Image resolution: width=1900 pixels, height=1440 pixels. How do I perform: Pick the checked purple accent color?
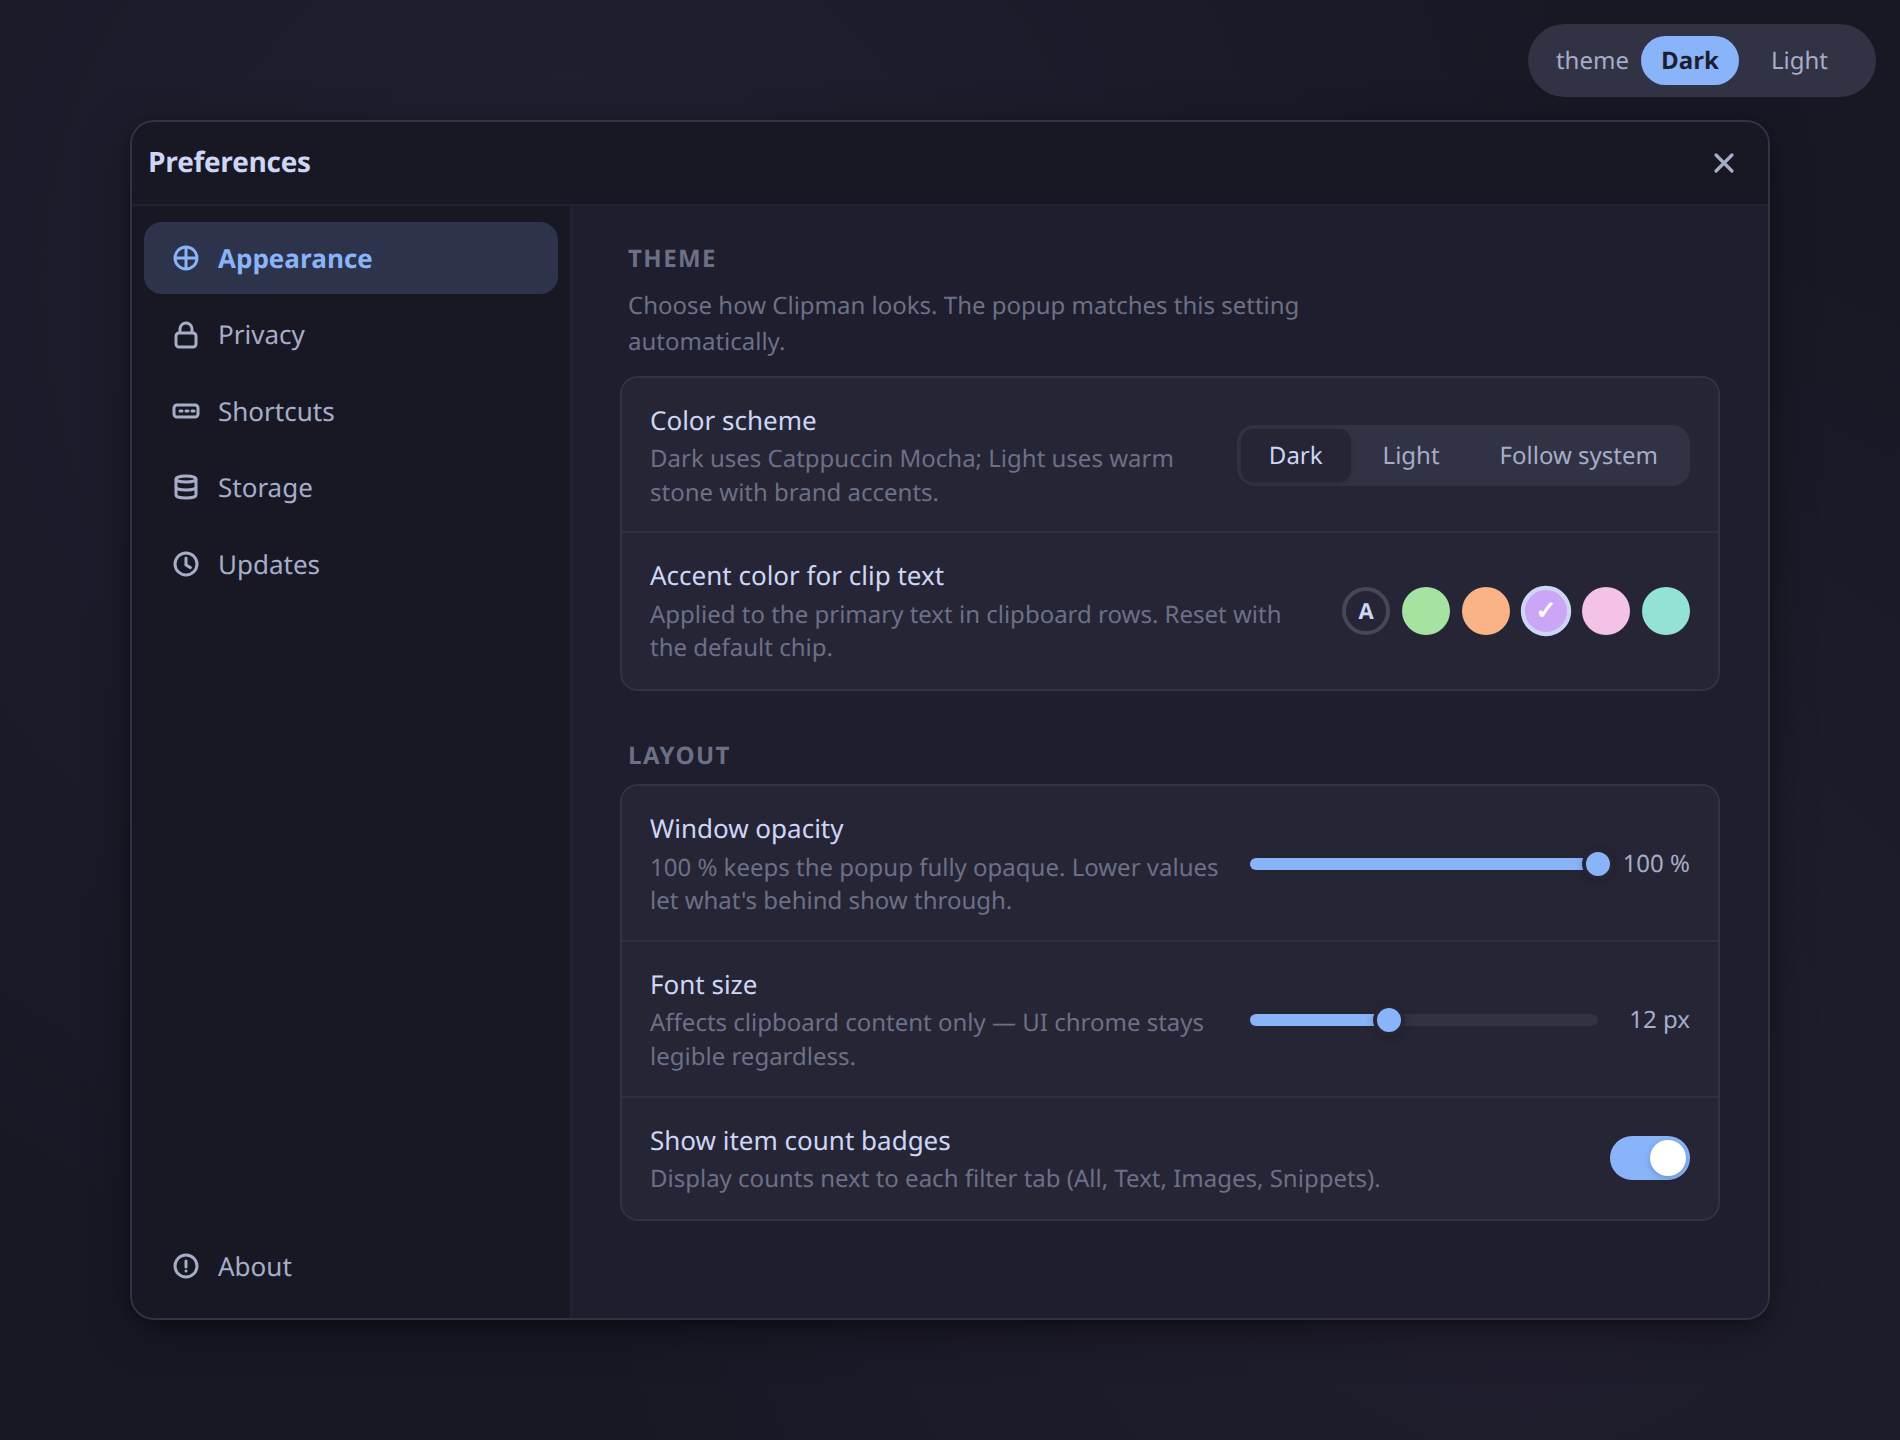(1545, 611)
